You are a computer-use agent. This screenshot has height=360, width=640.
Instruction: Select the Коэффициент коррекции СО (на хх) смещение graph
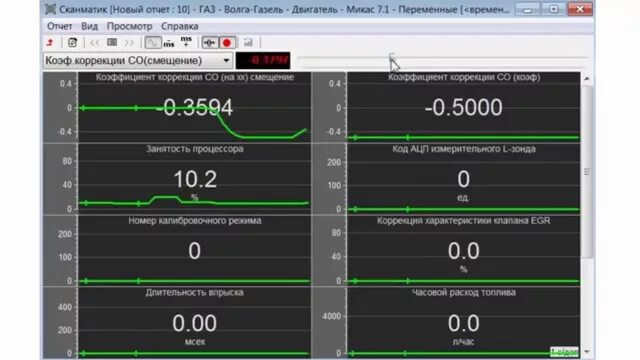tap(177, 107)
